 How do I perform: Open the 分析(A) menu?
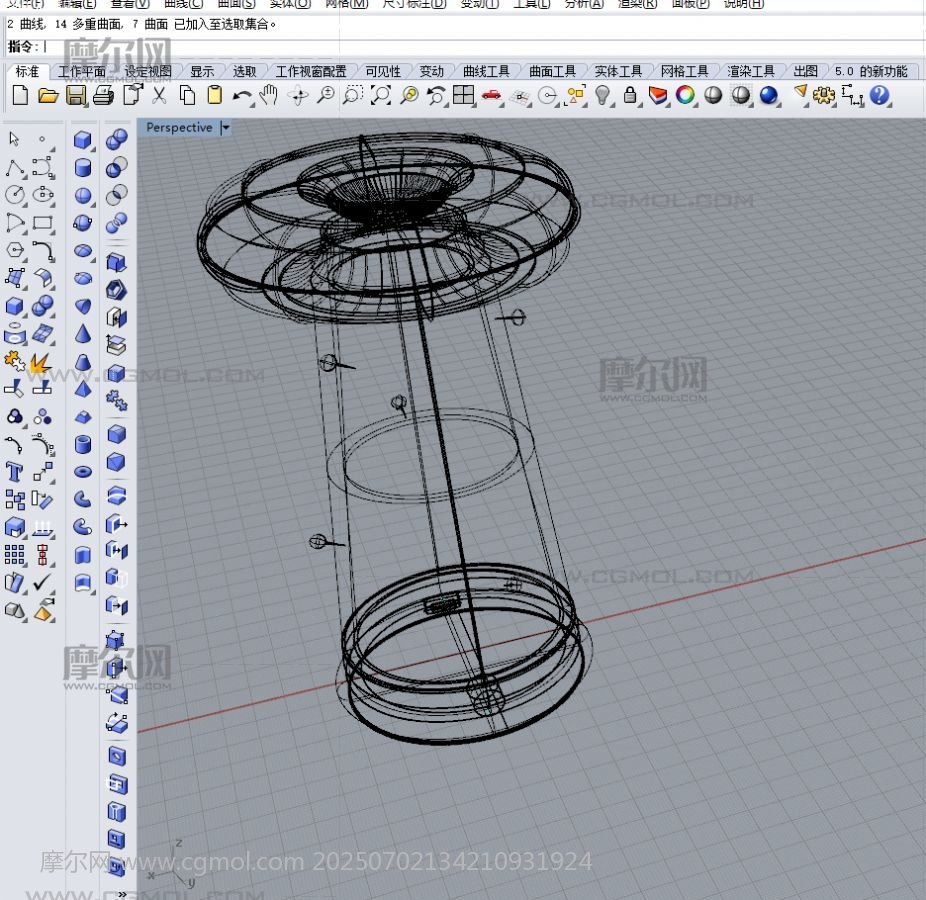point(584,4)
